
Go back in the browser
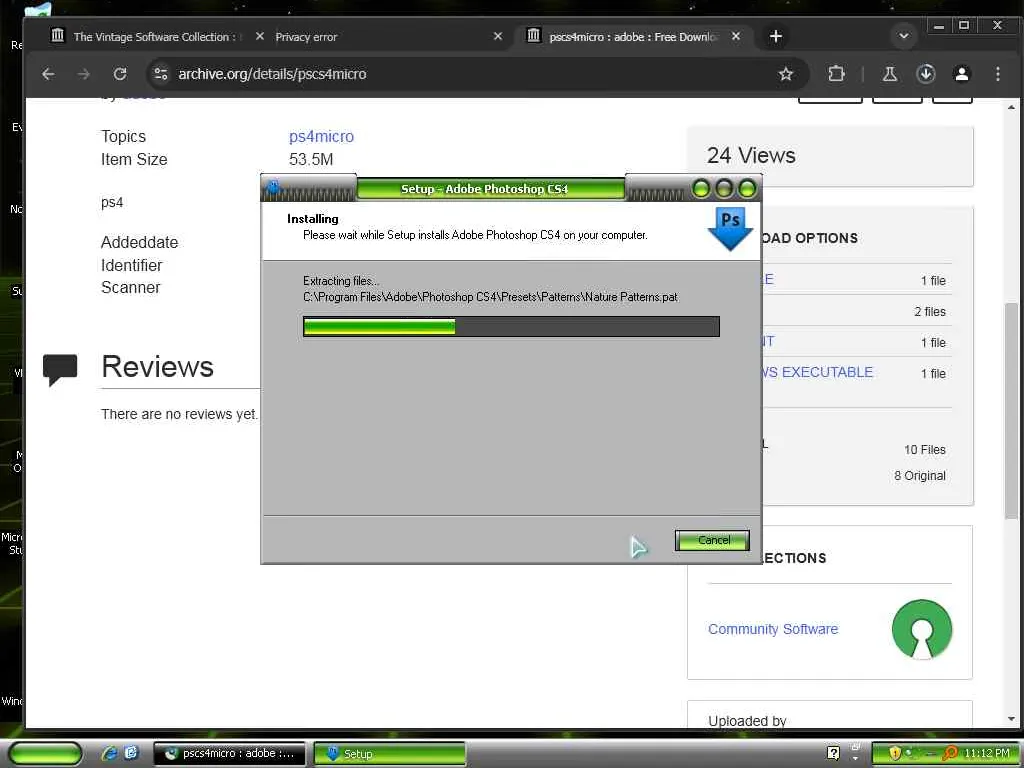[48, 74]
